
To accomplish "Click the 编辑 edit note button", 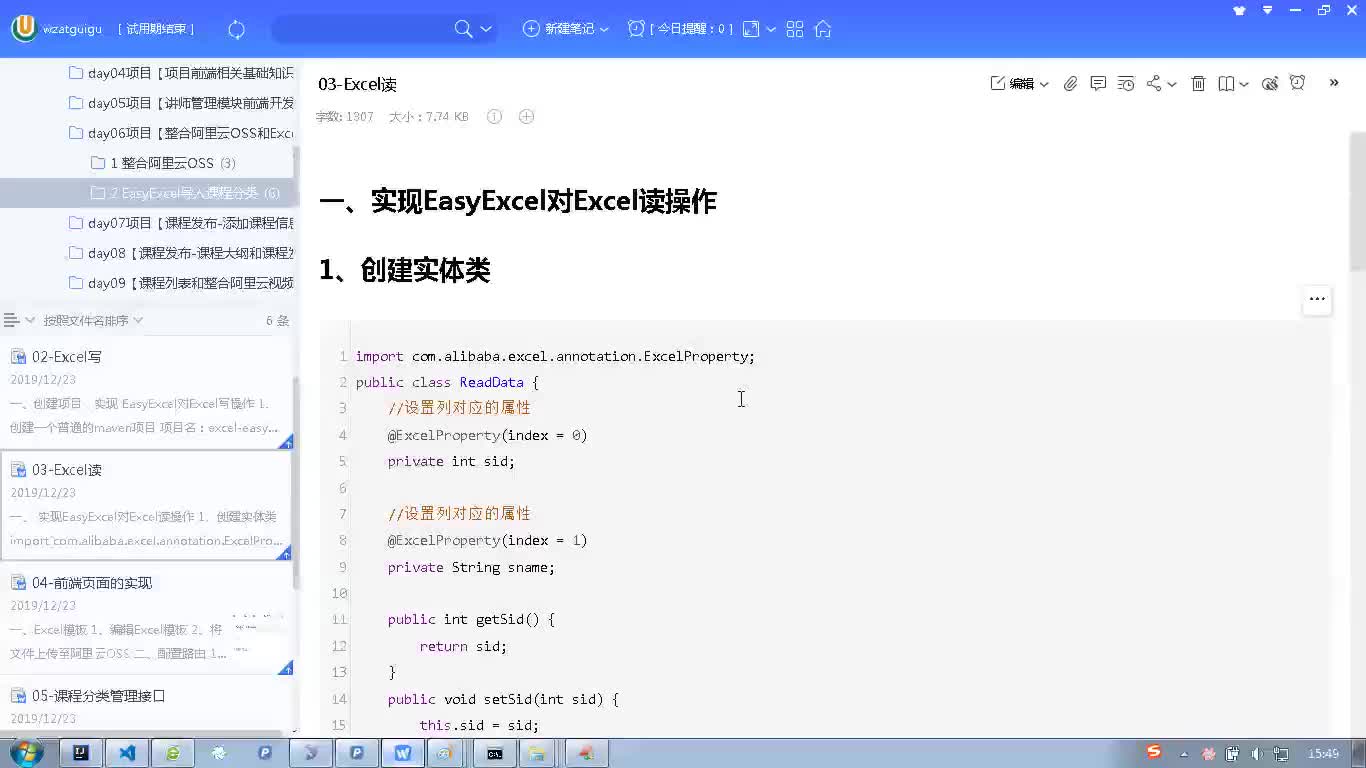I will point(1012,83).
